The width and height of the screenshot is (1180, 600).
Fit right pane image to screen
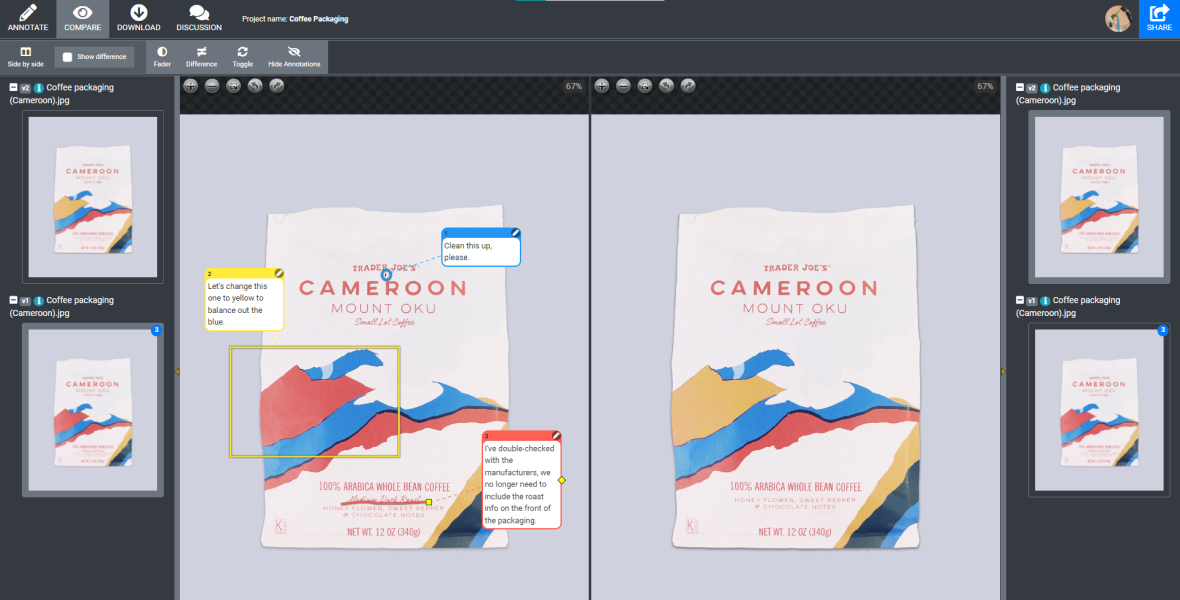(645, 86)
